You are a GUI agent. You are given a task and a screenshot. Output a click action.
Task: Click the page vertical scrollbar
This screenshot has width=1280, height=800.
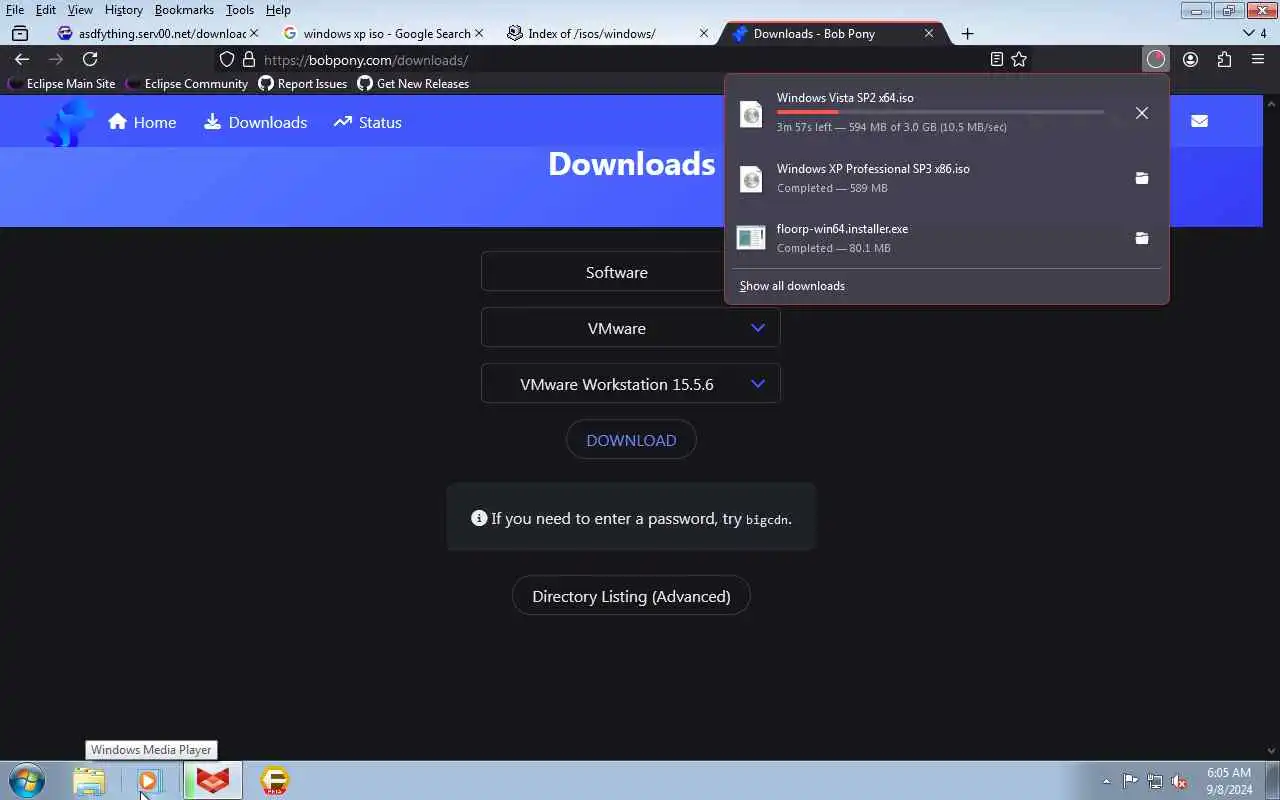click(x=1272, y=427)
